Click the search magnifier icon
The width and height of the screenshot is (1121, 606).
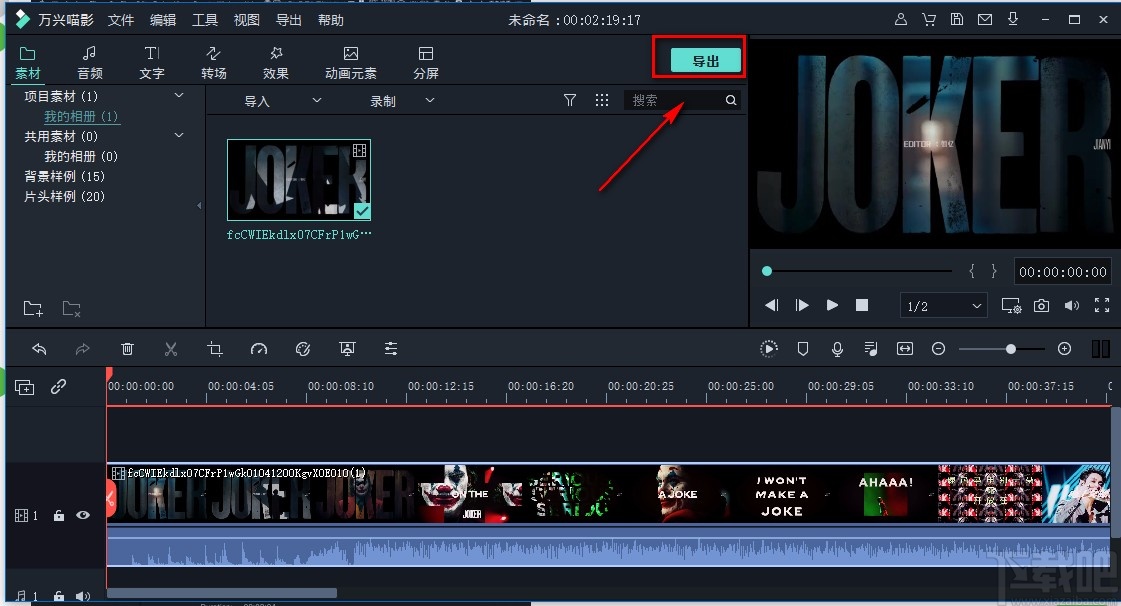731,100
